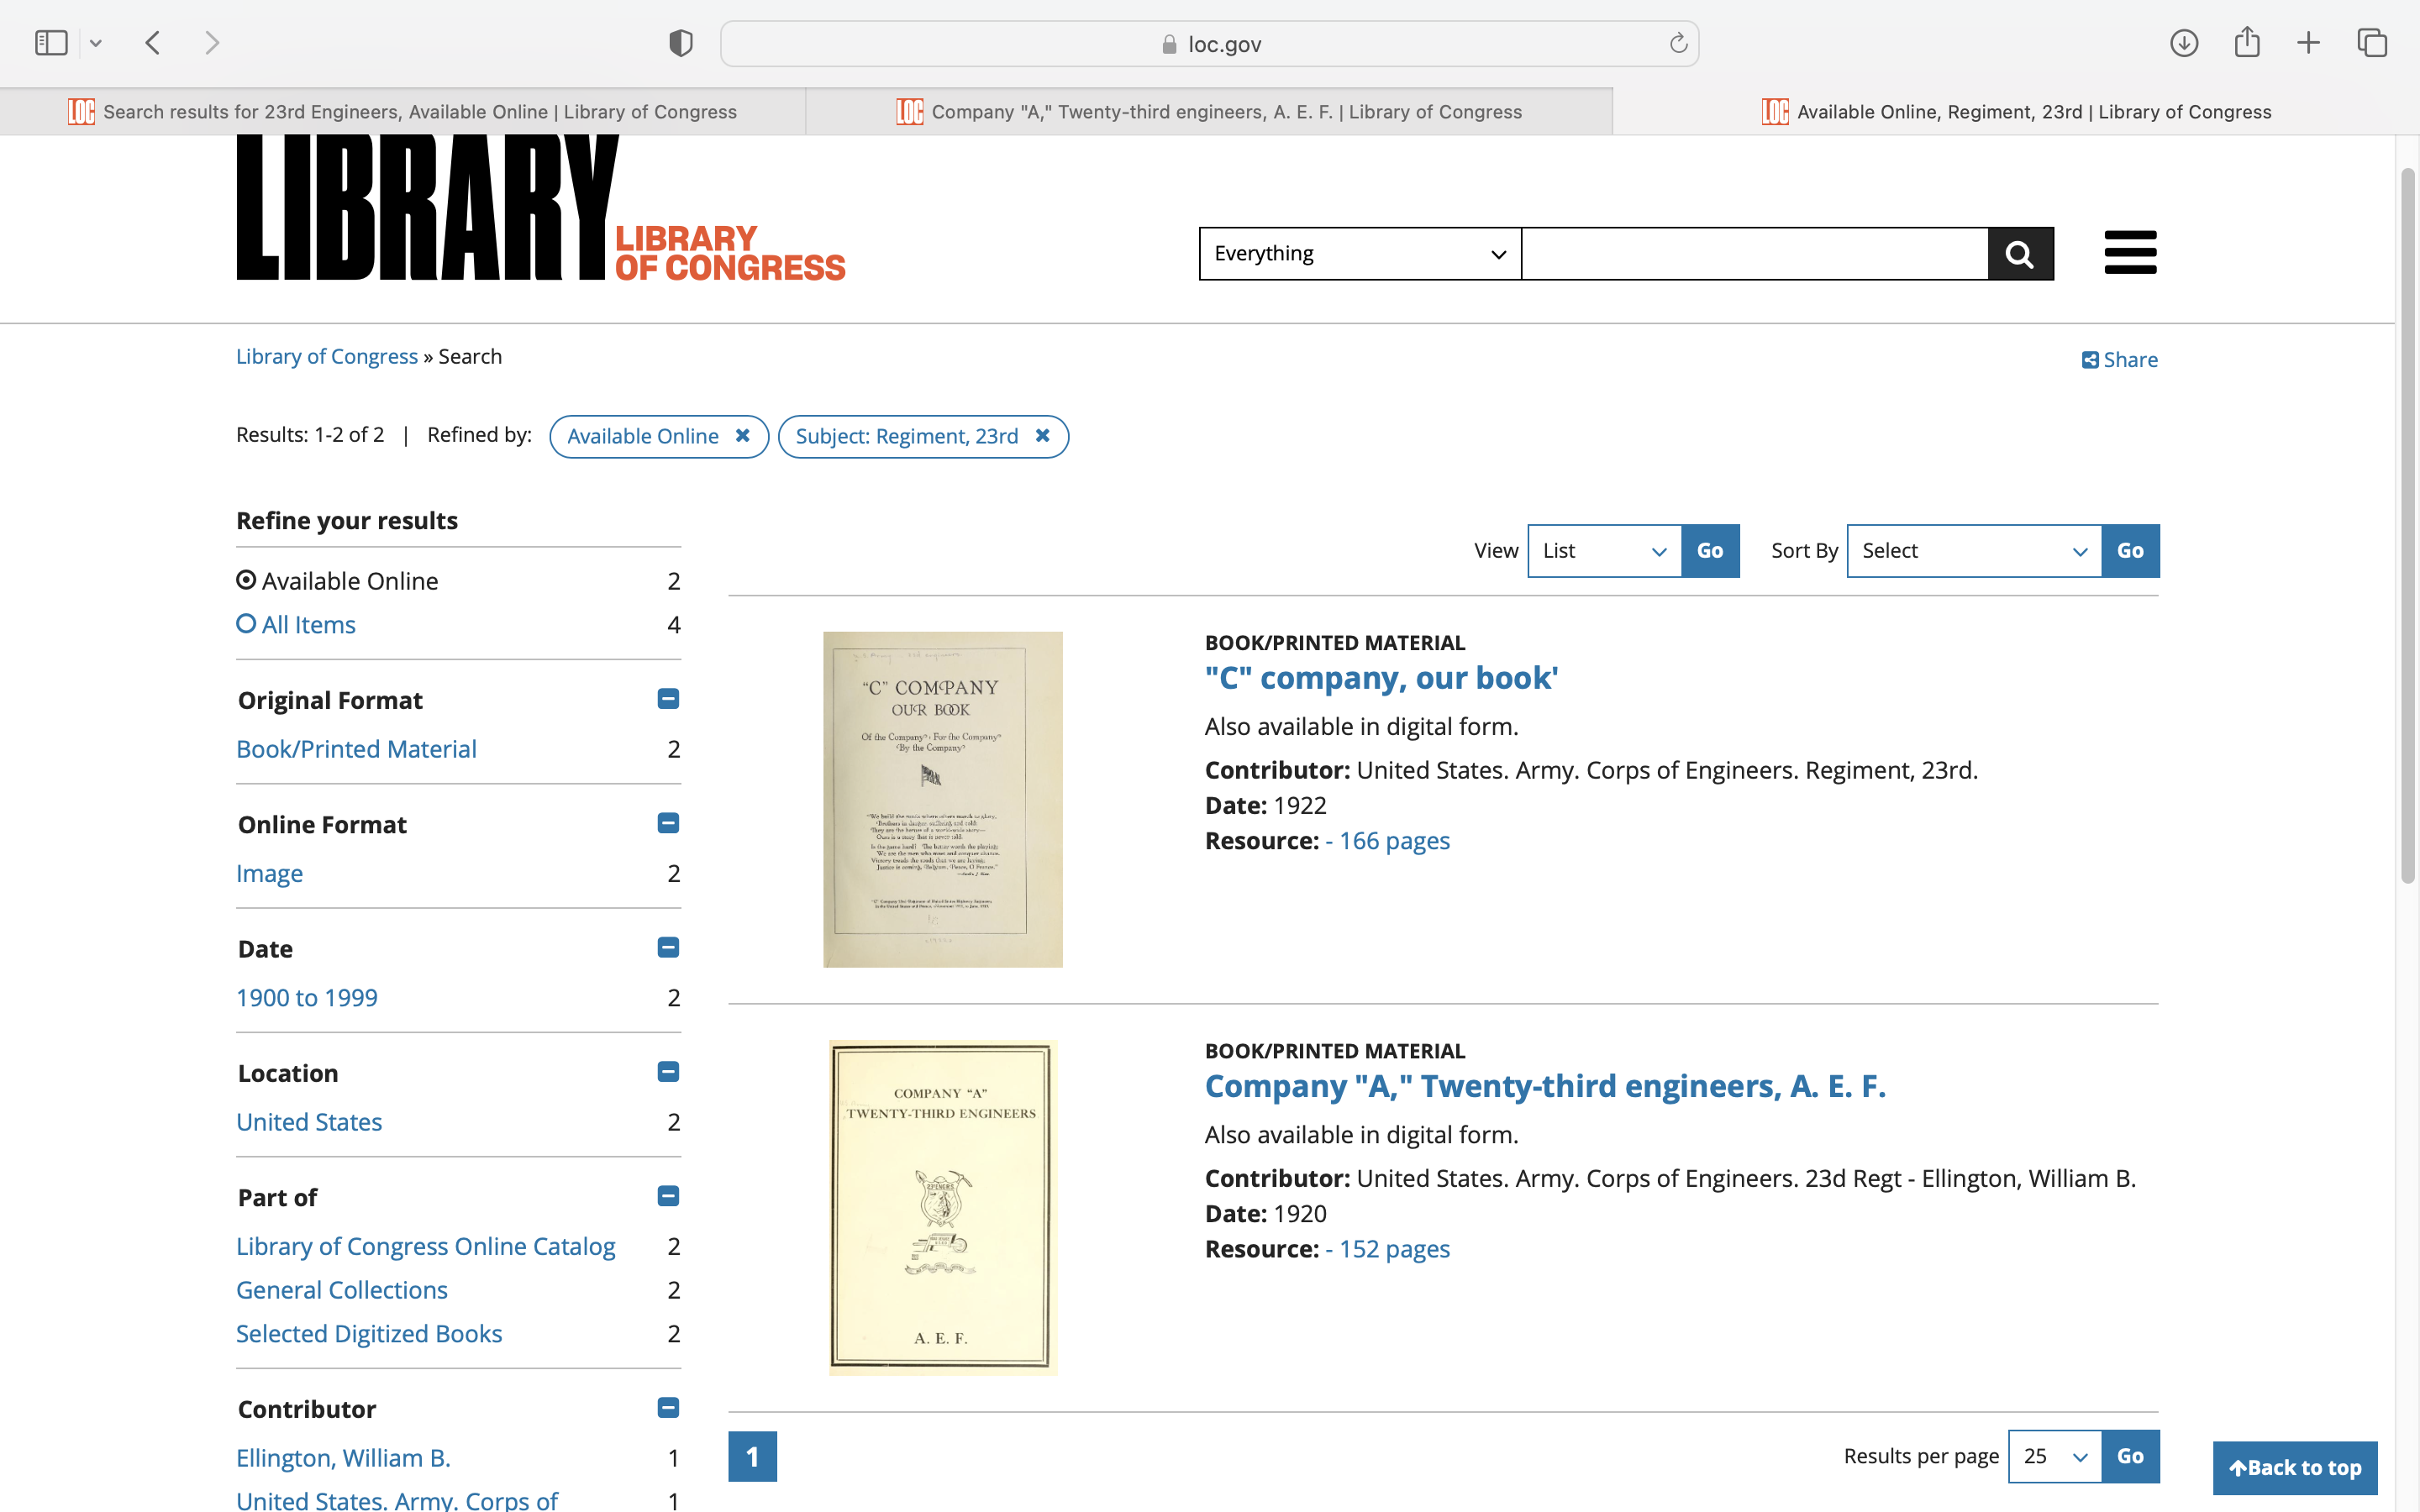The height and width of the screenshot is (1512, 2420).
Task: Select the All Items radio option
Action: 246,624
